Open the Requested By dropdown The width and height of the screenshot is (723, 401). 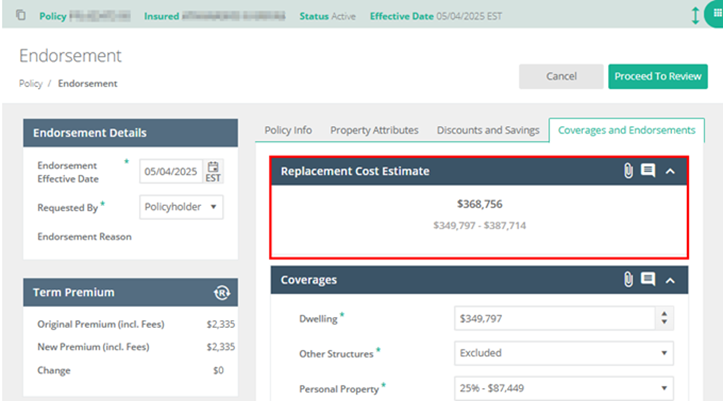[x=181, y=207]
